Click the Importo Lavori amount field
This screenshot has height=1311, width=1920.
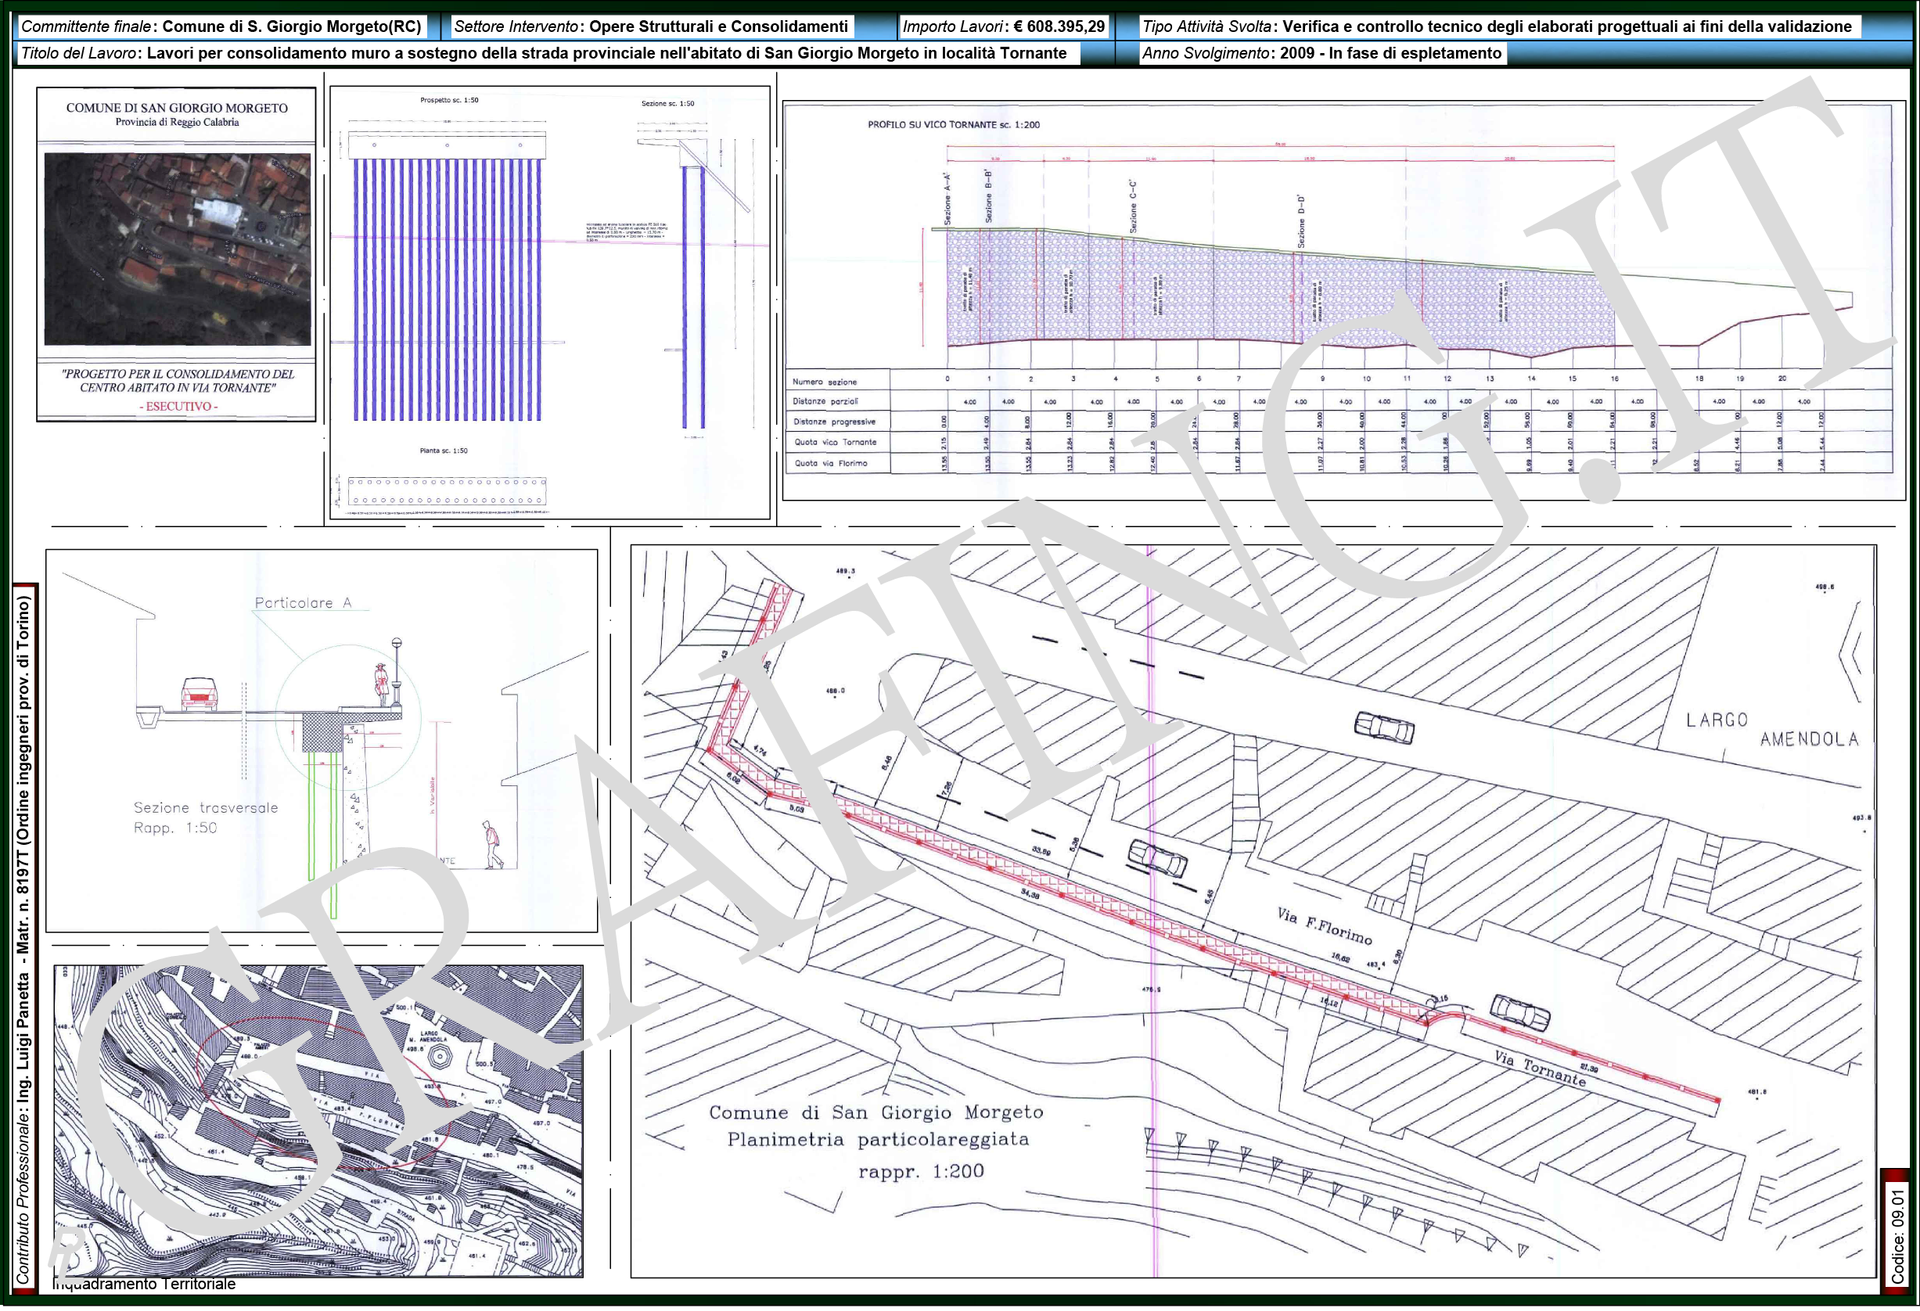pos(1003,27)
